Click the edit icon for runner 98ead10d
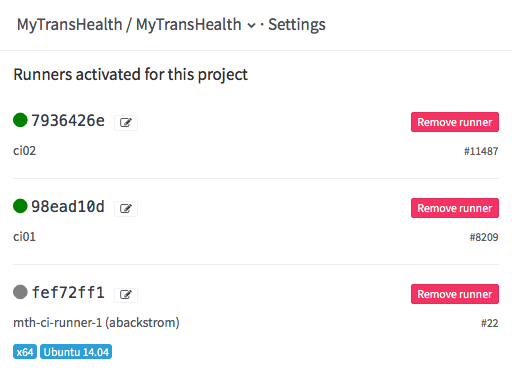The width and height of the screenshot is (512, 372). (x=126, y=209)
